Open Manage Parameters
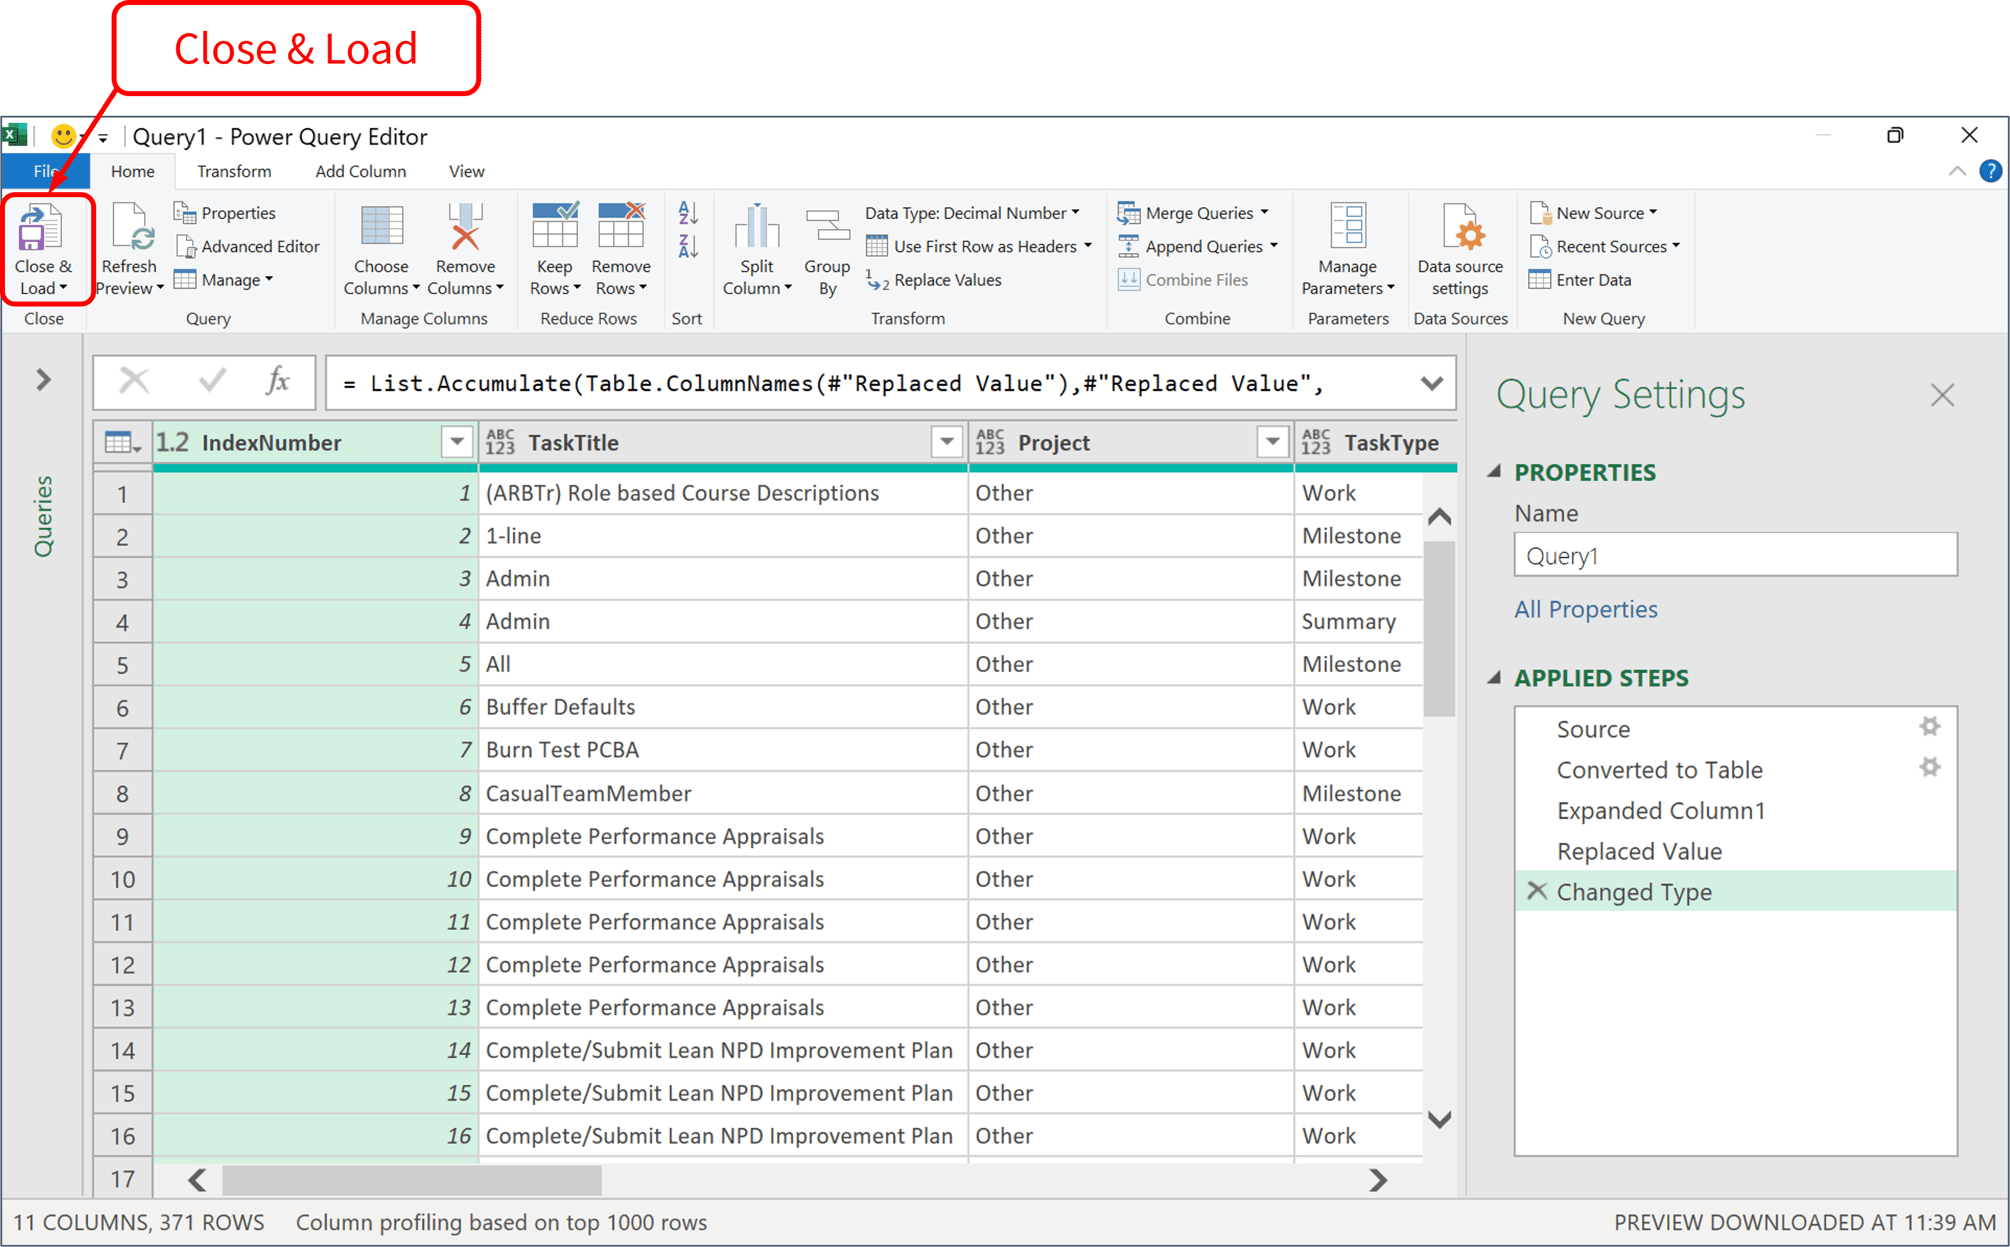Viewport: 2010px width, 1247px height. click(x=1347, y=250)
